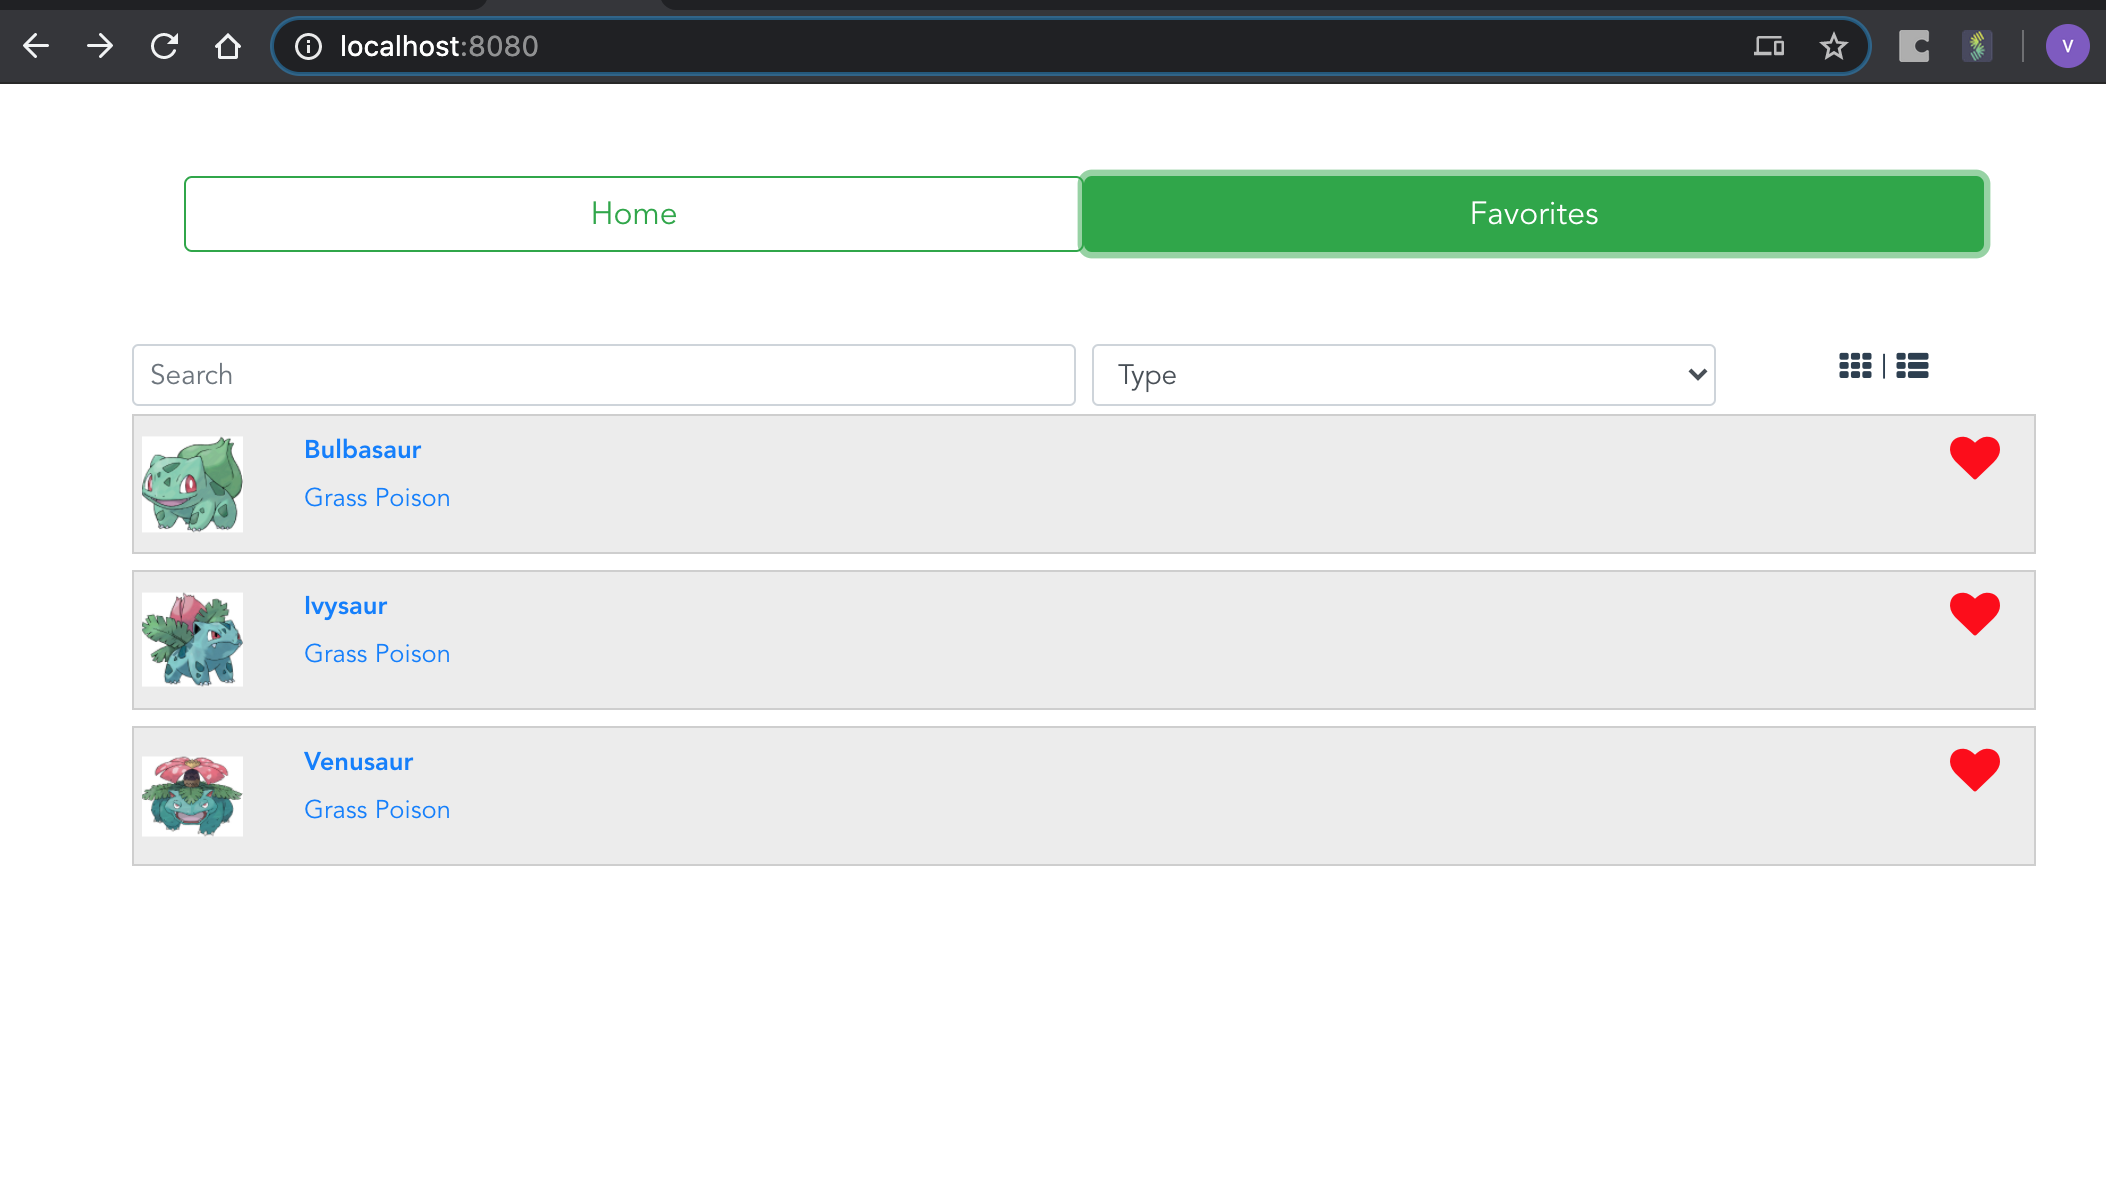2106x1178 pixels.
Task: Click the Search input field
Action: [x=603, y=375]
